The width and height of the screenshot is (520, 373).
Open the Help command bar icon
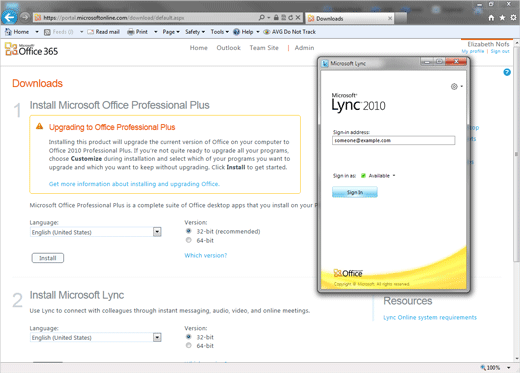click(x=236, y=32)
